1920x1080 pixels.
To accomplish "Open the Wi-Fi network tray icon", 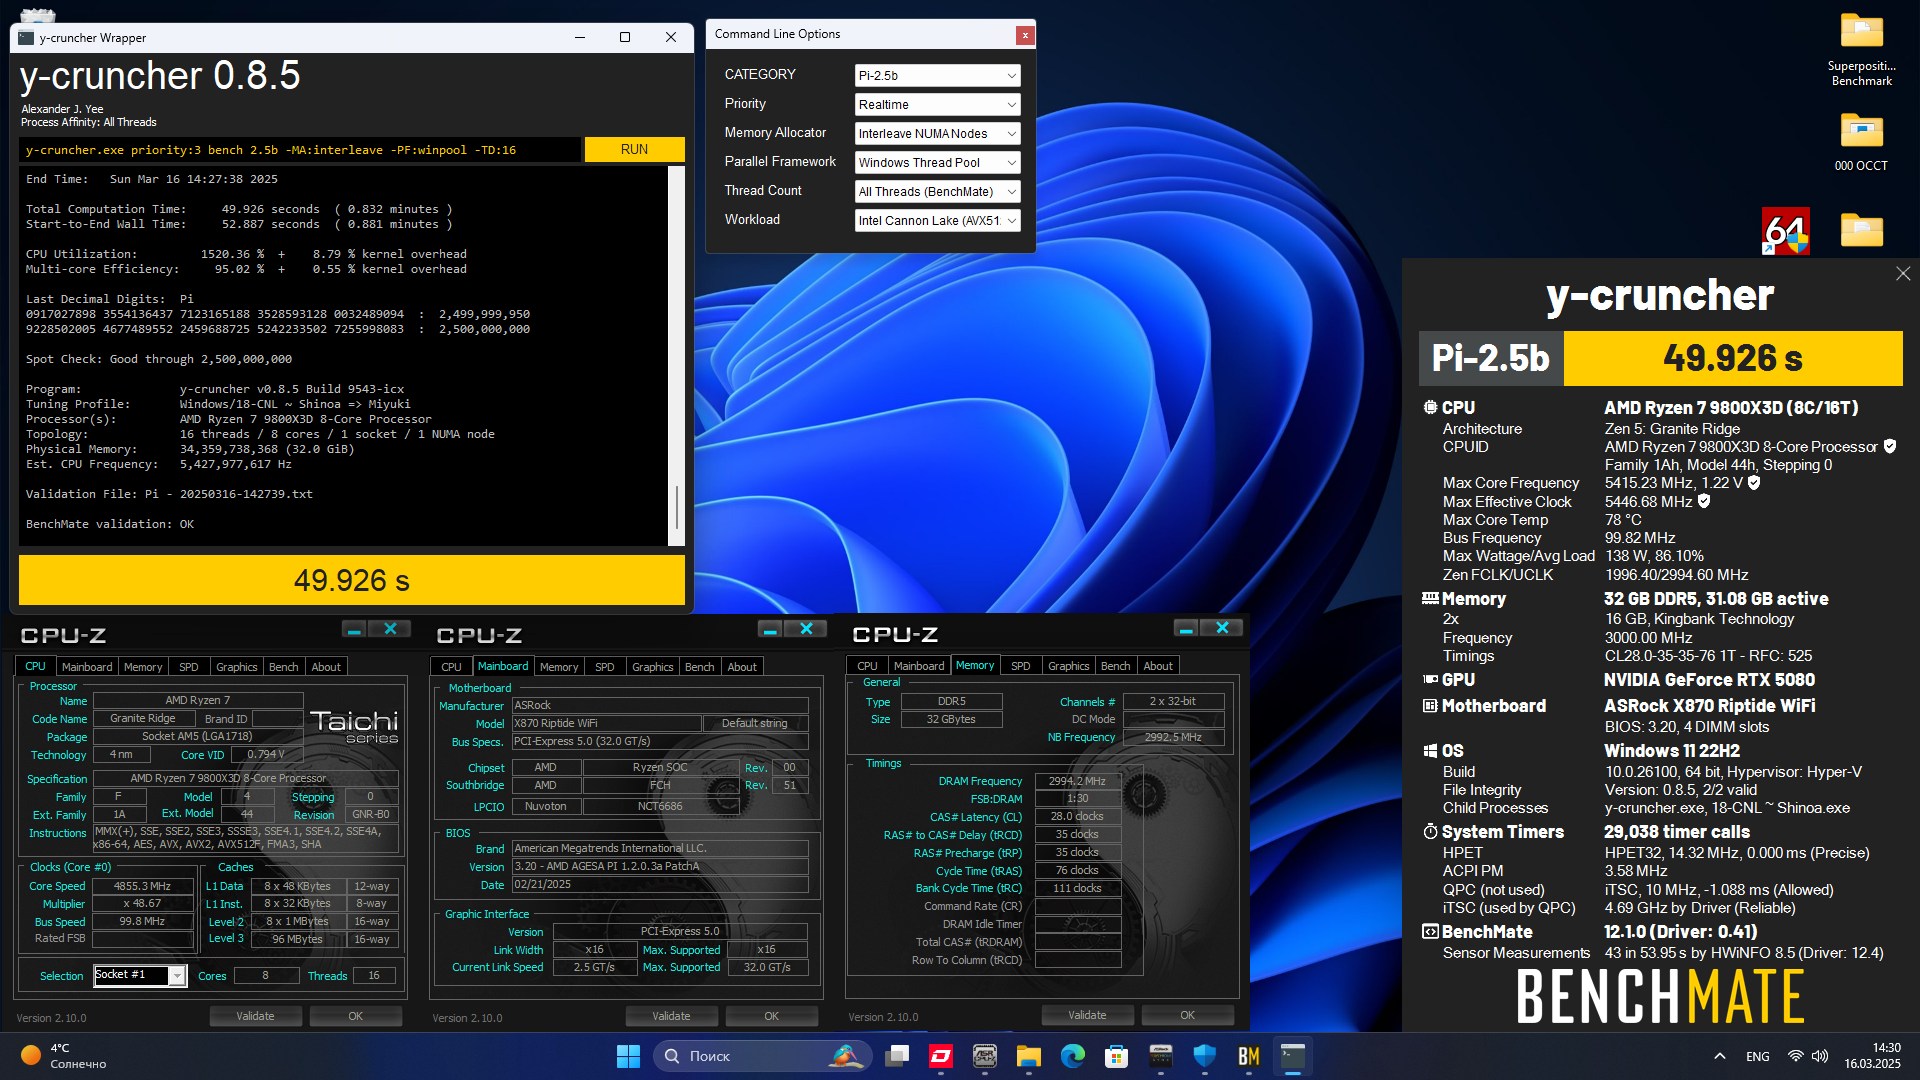I will coord(1796,1056).
